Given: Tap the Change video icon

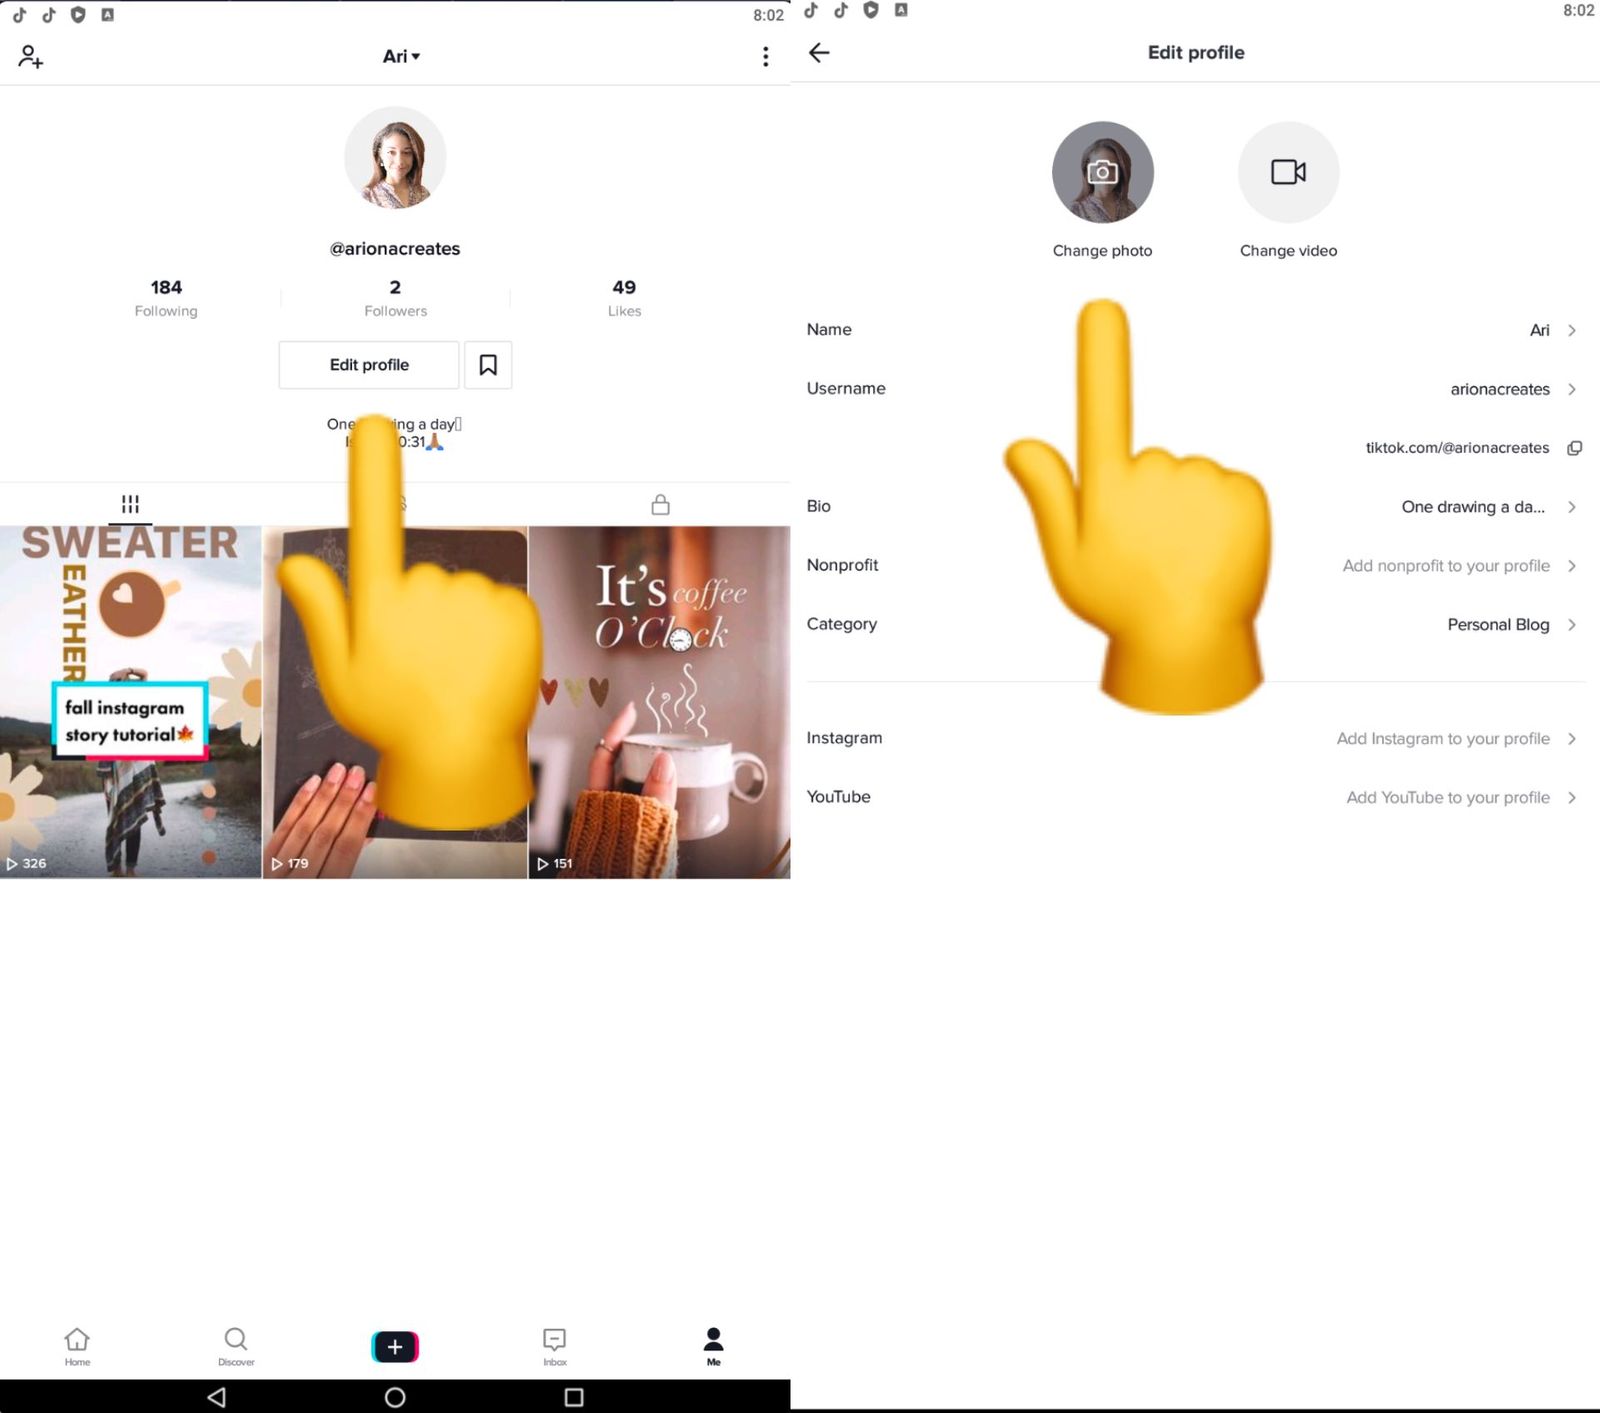Looking at the screenshot, I should coord(1288,172).
